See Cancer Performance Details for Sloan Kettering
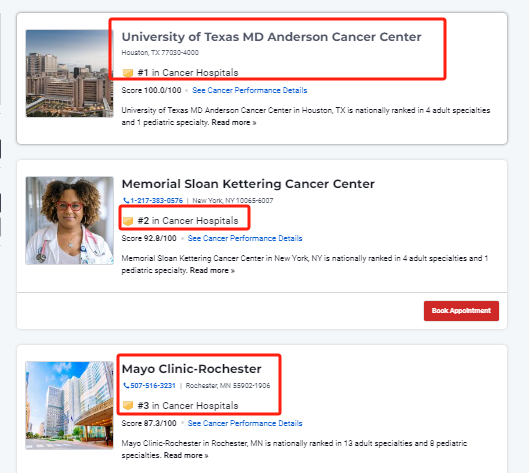 245,239
